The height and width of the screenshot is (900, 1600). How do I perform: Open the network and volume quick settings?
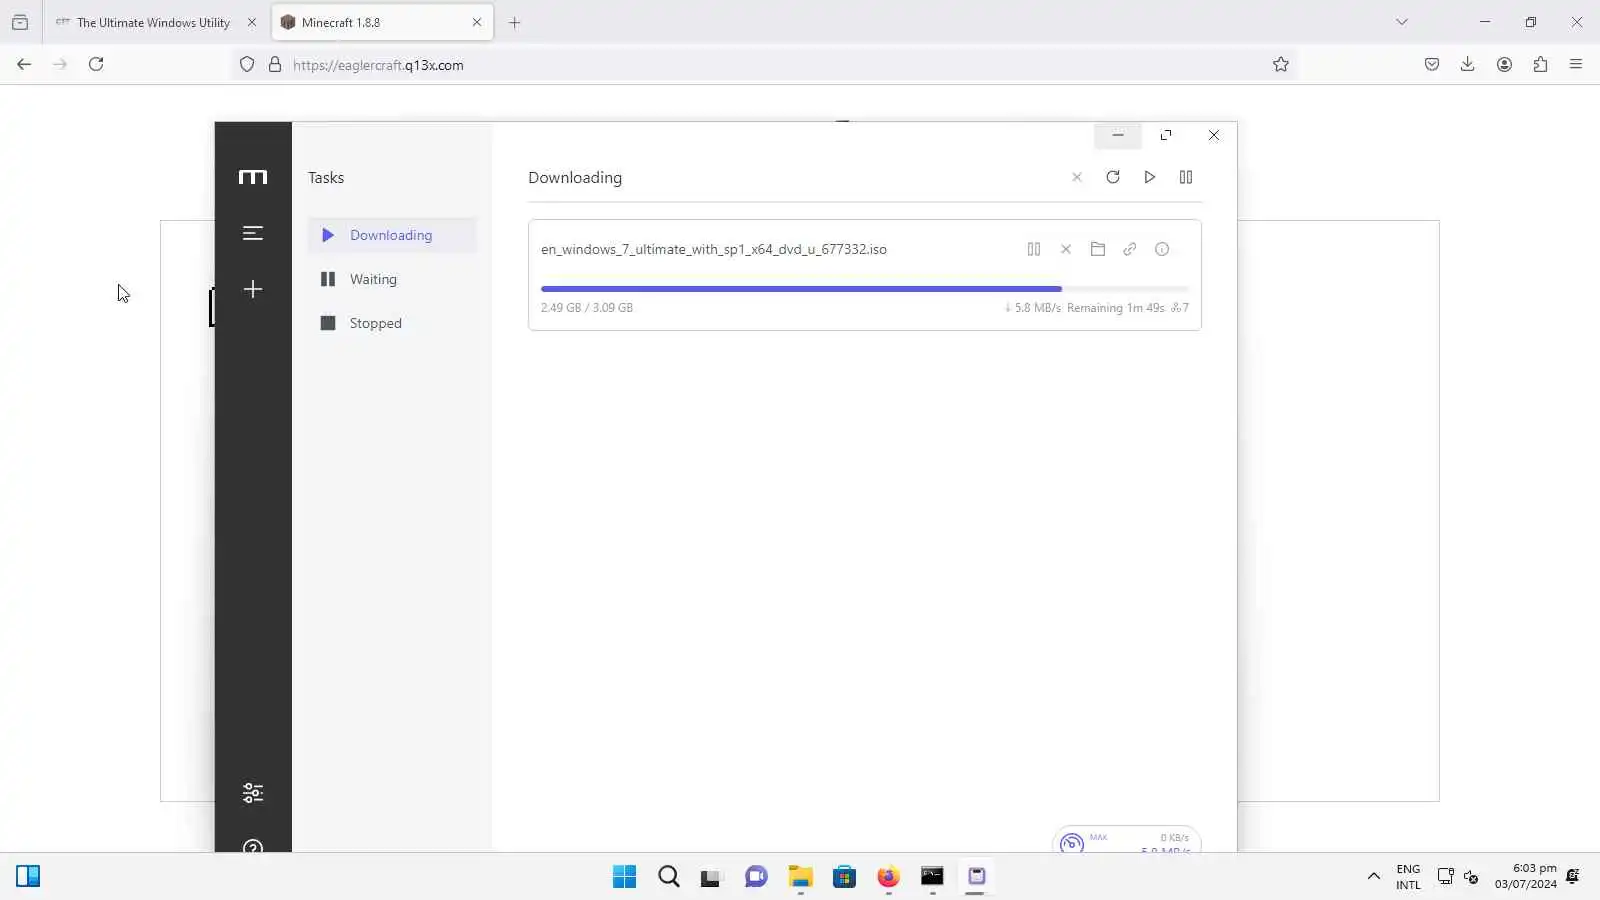coord(1458,877)
